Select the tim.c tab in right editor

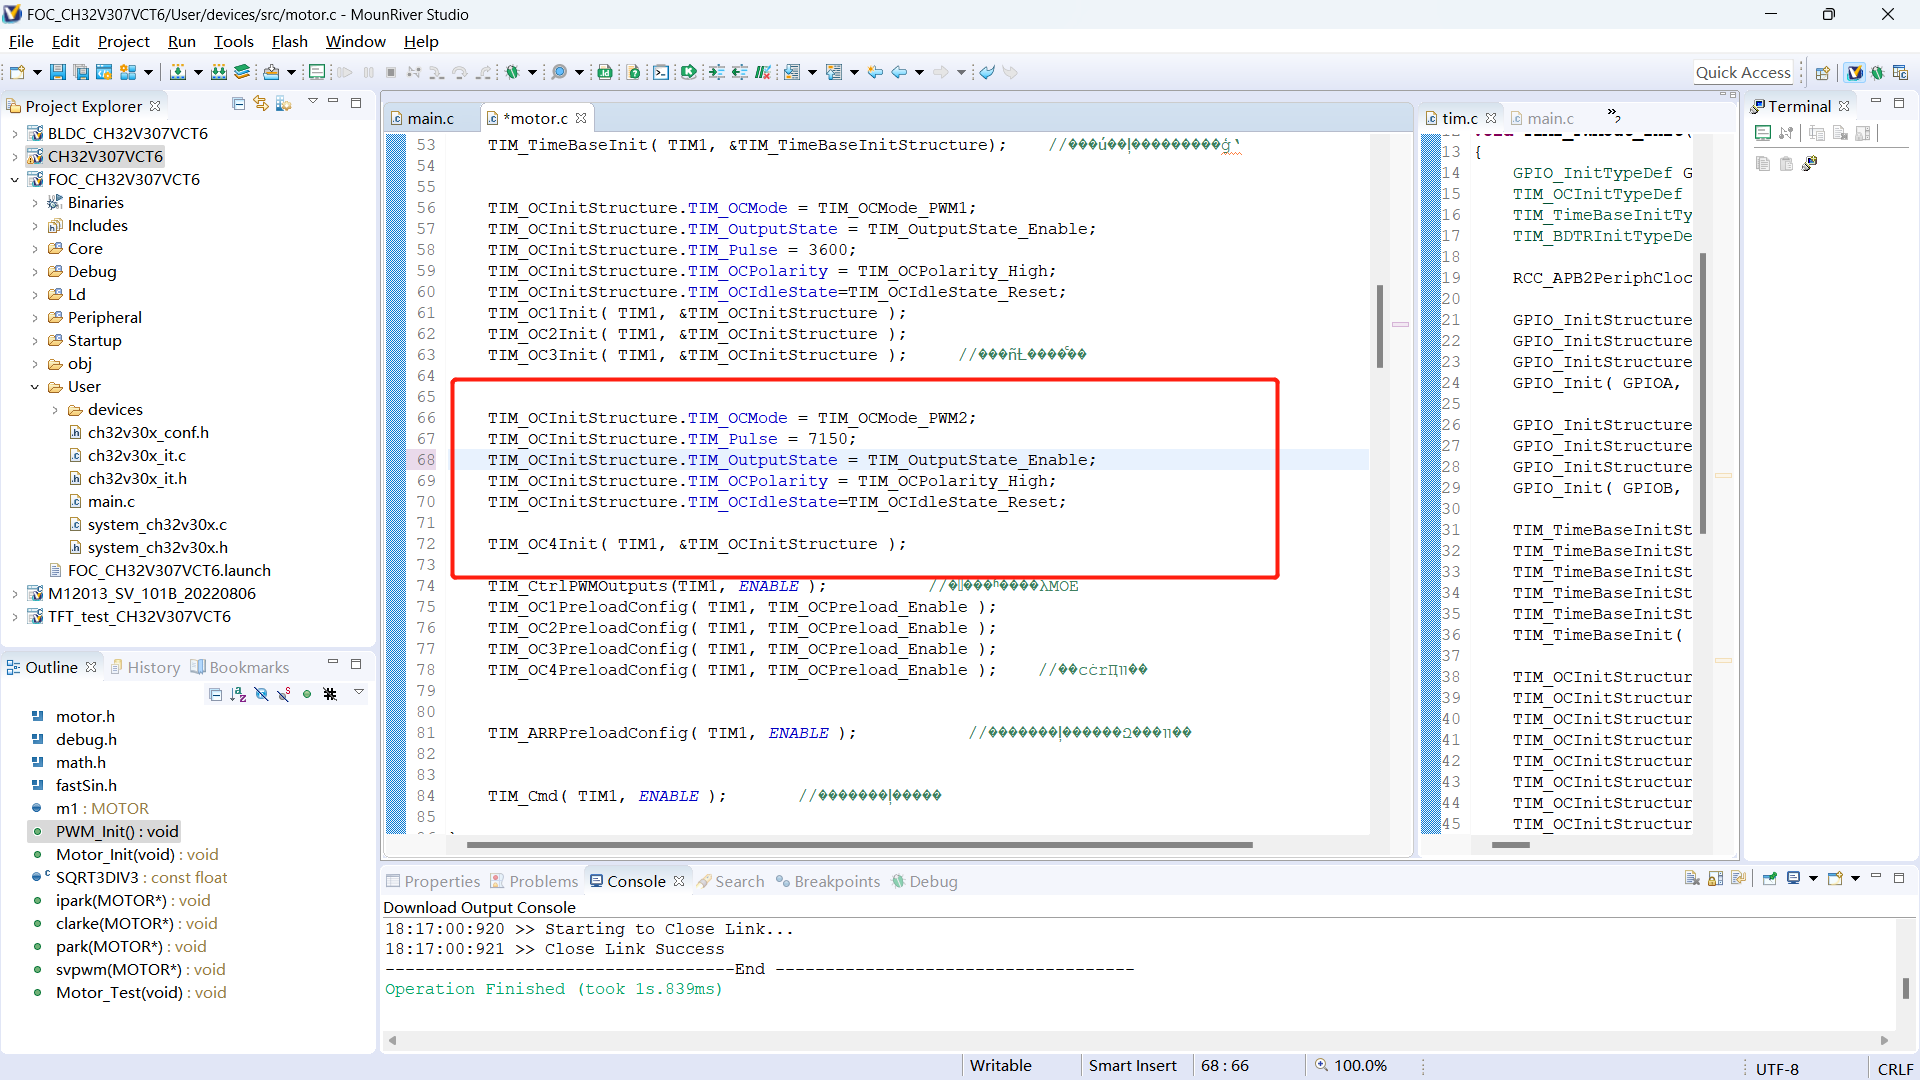(x=1459, y=118)
